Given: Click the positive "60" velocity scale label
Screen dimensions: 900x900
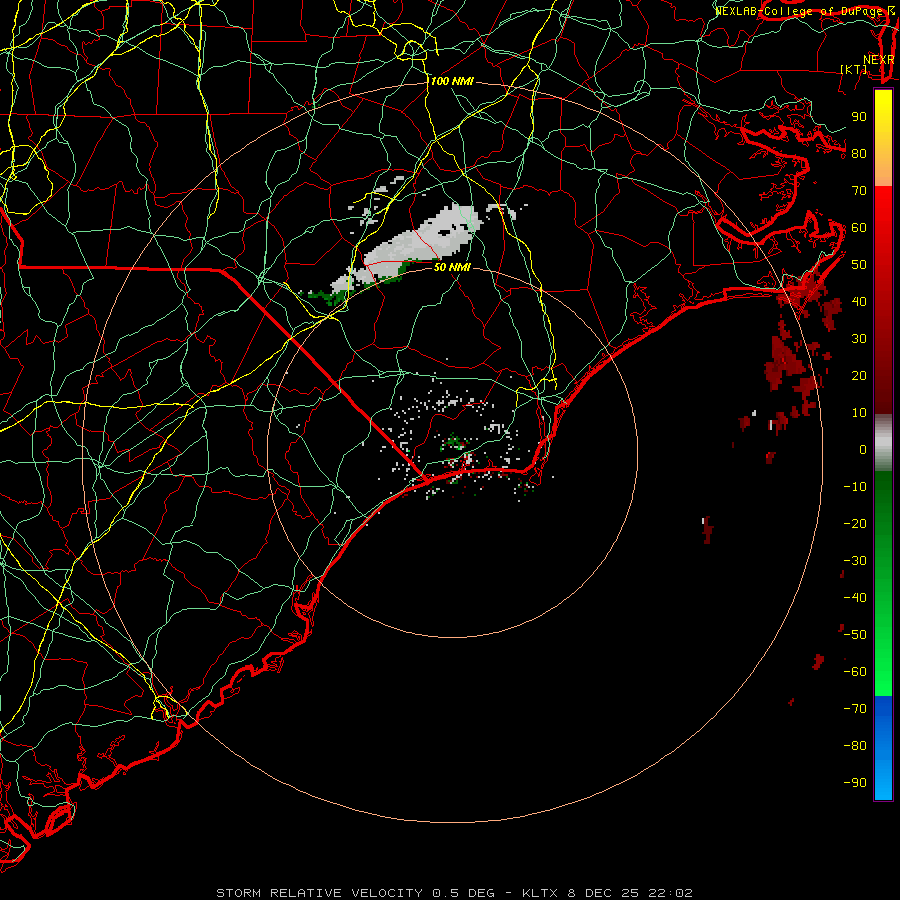Looking at the screenshot, I should 859,228.
